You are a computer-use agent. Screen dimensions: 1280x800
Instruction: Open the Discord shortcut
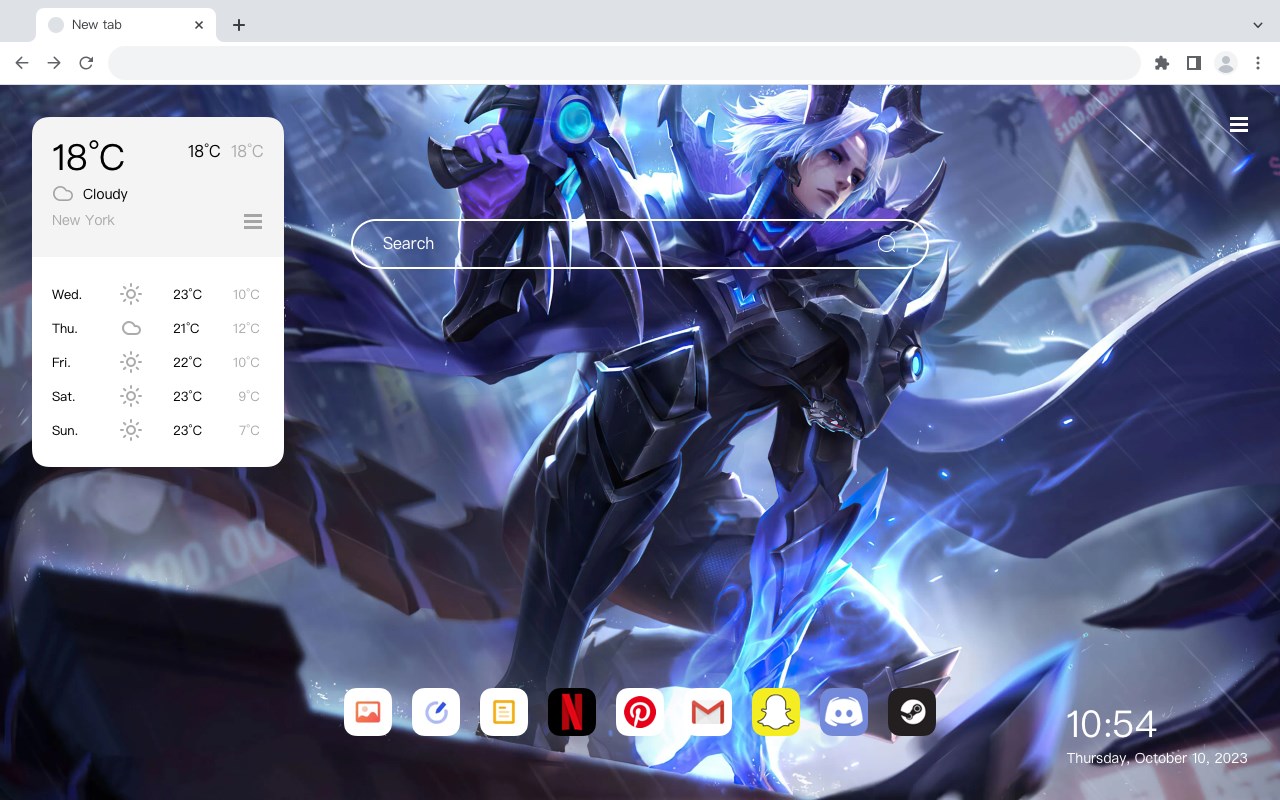[x=844, y=712]
